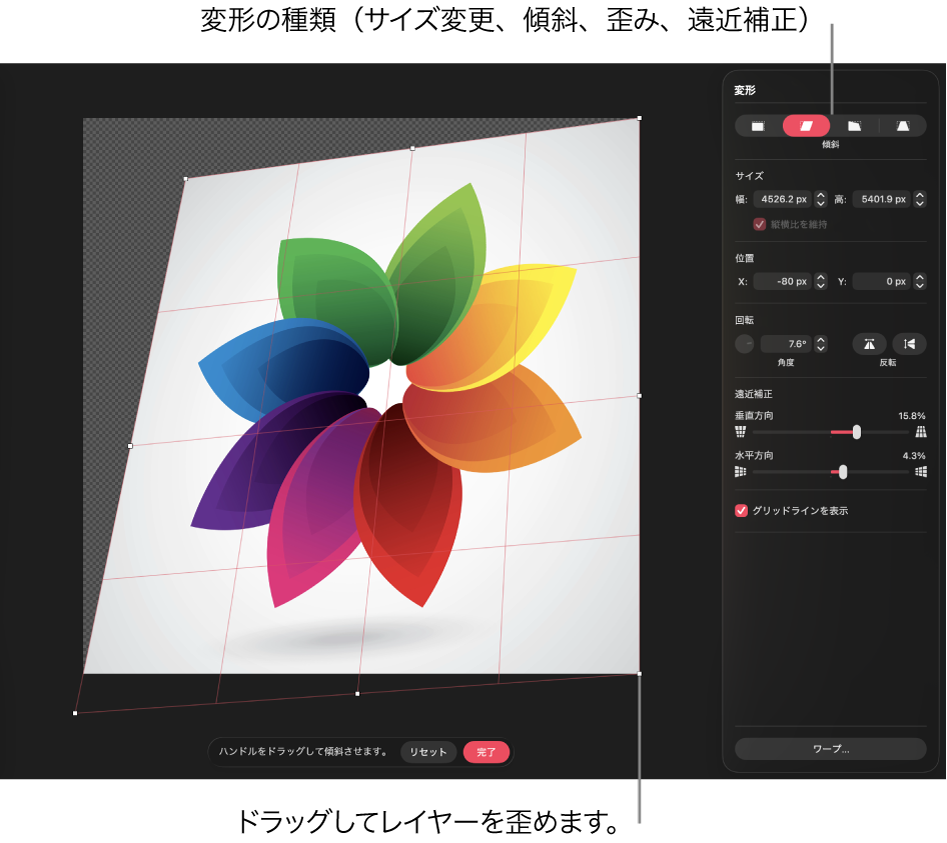Click the 完了 button
947x843 pixels.
pyautogui.click(x=486, y=752)
